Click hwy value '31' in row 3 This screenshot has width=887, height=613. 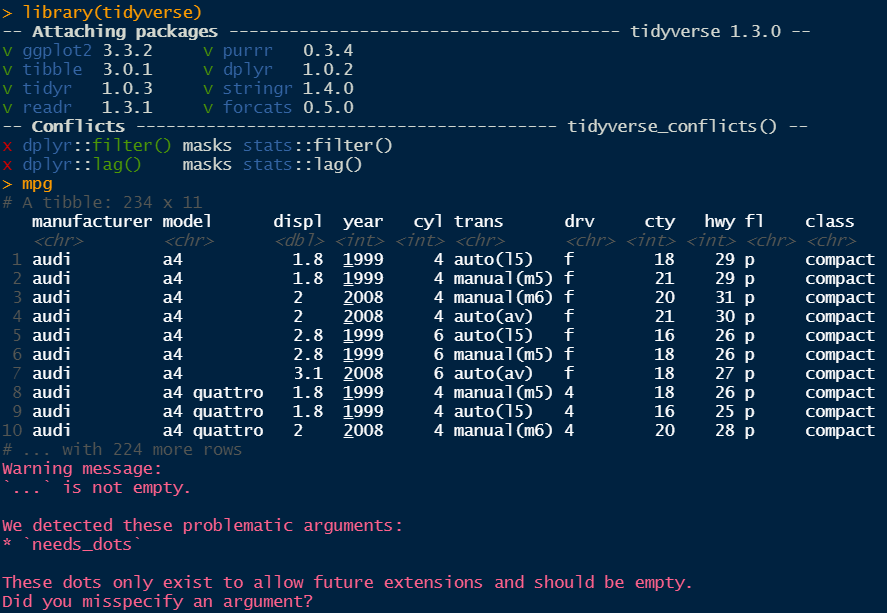coord(725,297)
